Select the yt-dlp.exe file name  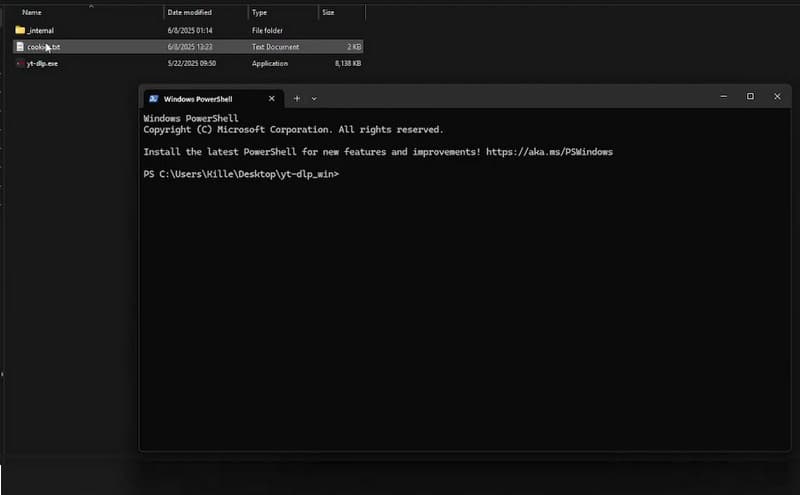42,63
